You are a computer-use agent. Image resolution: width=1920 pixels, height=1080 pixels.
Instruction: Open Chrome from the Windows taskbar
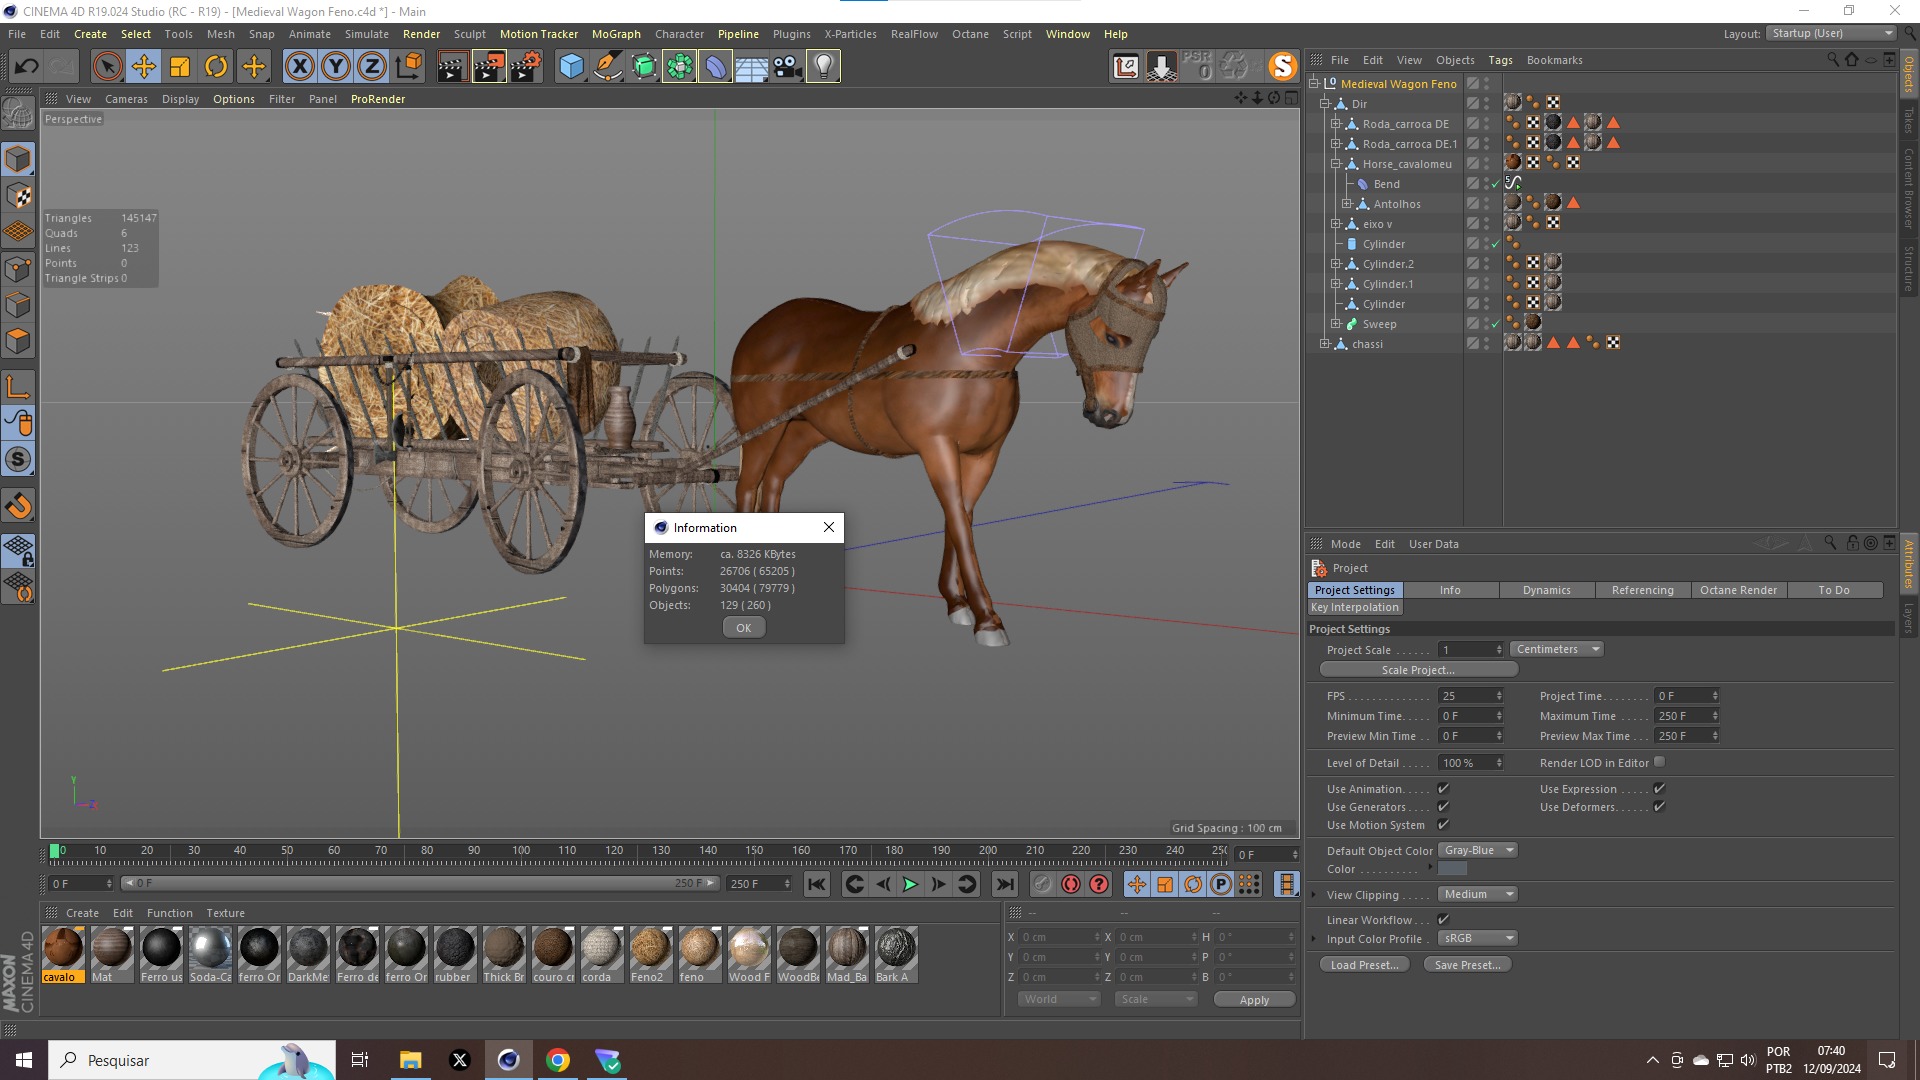(x=558, y=1060)
